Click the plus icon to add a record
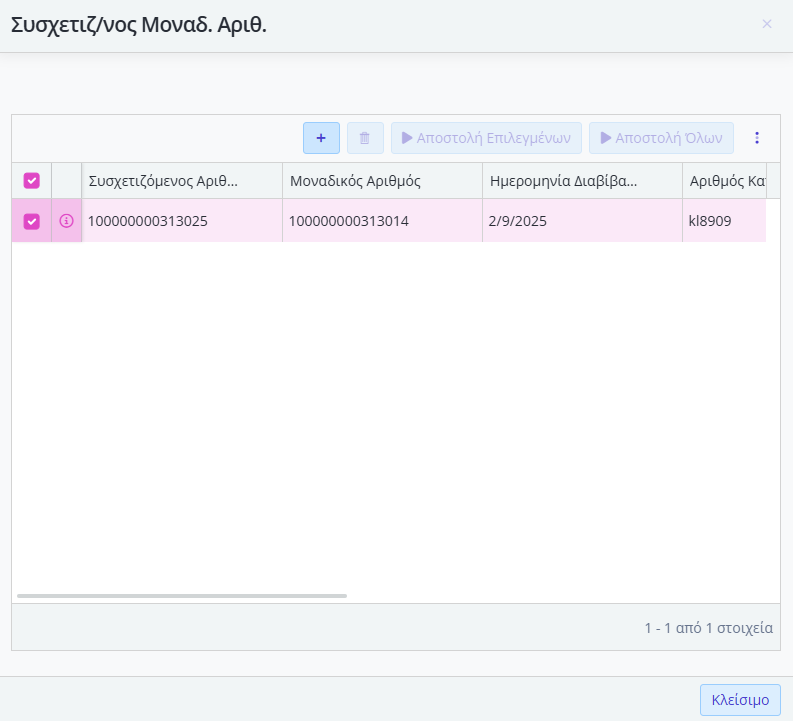Viewport: 793px width, 721px height. tap(321, 138)
